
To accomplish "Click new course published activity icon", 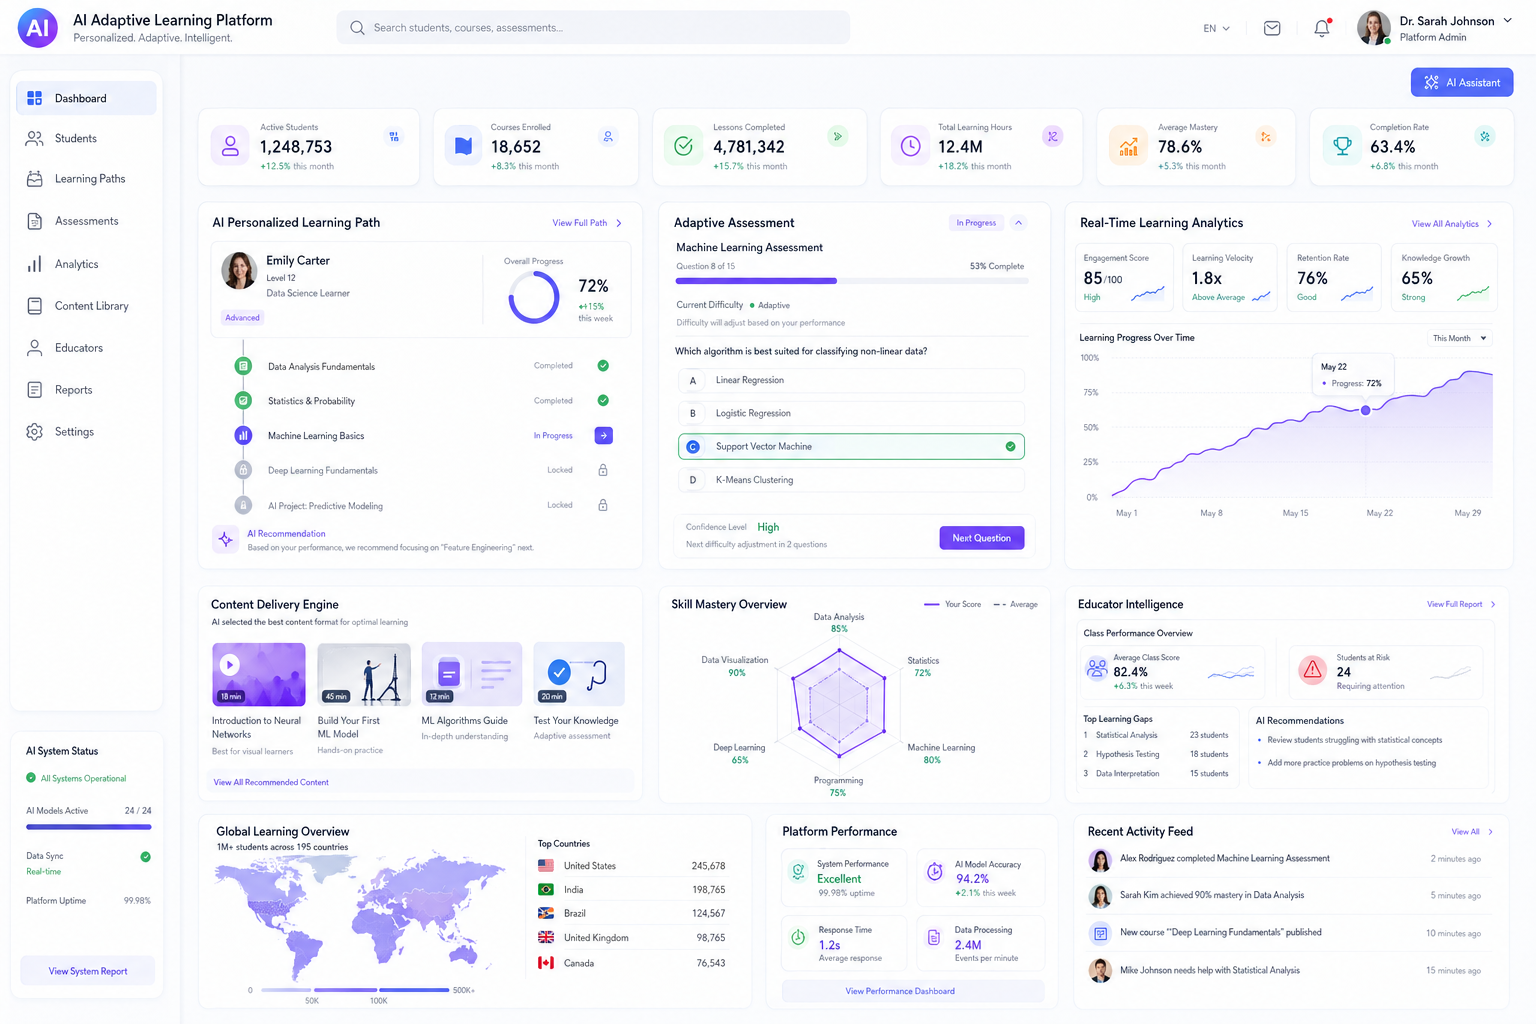I will tap(1100, 933).
